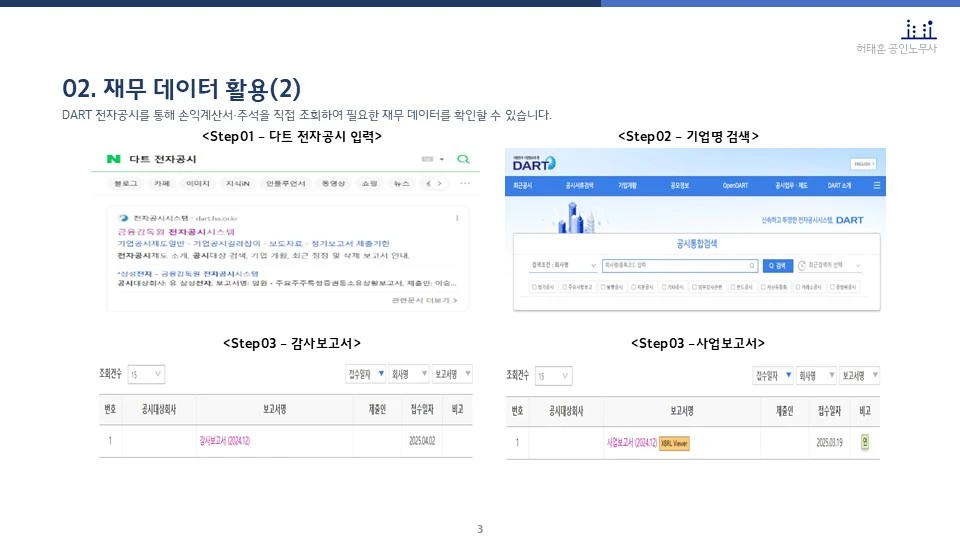Select the 동영상 tab in Naver results
Screen dimensions: 960x540
click(334, 183)
